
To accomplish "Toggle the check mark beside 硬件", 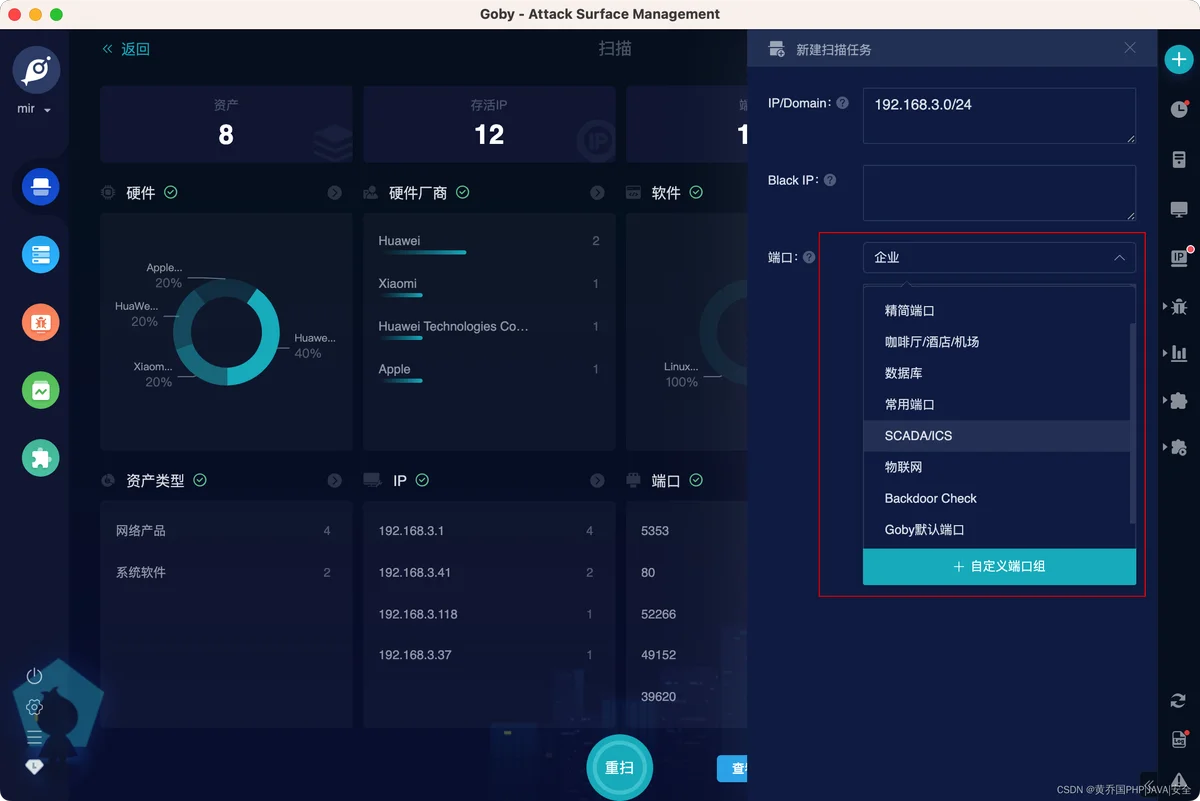I will (x=171, y=192).
